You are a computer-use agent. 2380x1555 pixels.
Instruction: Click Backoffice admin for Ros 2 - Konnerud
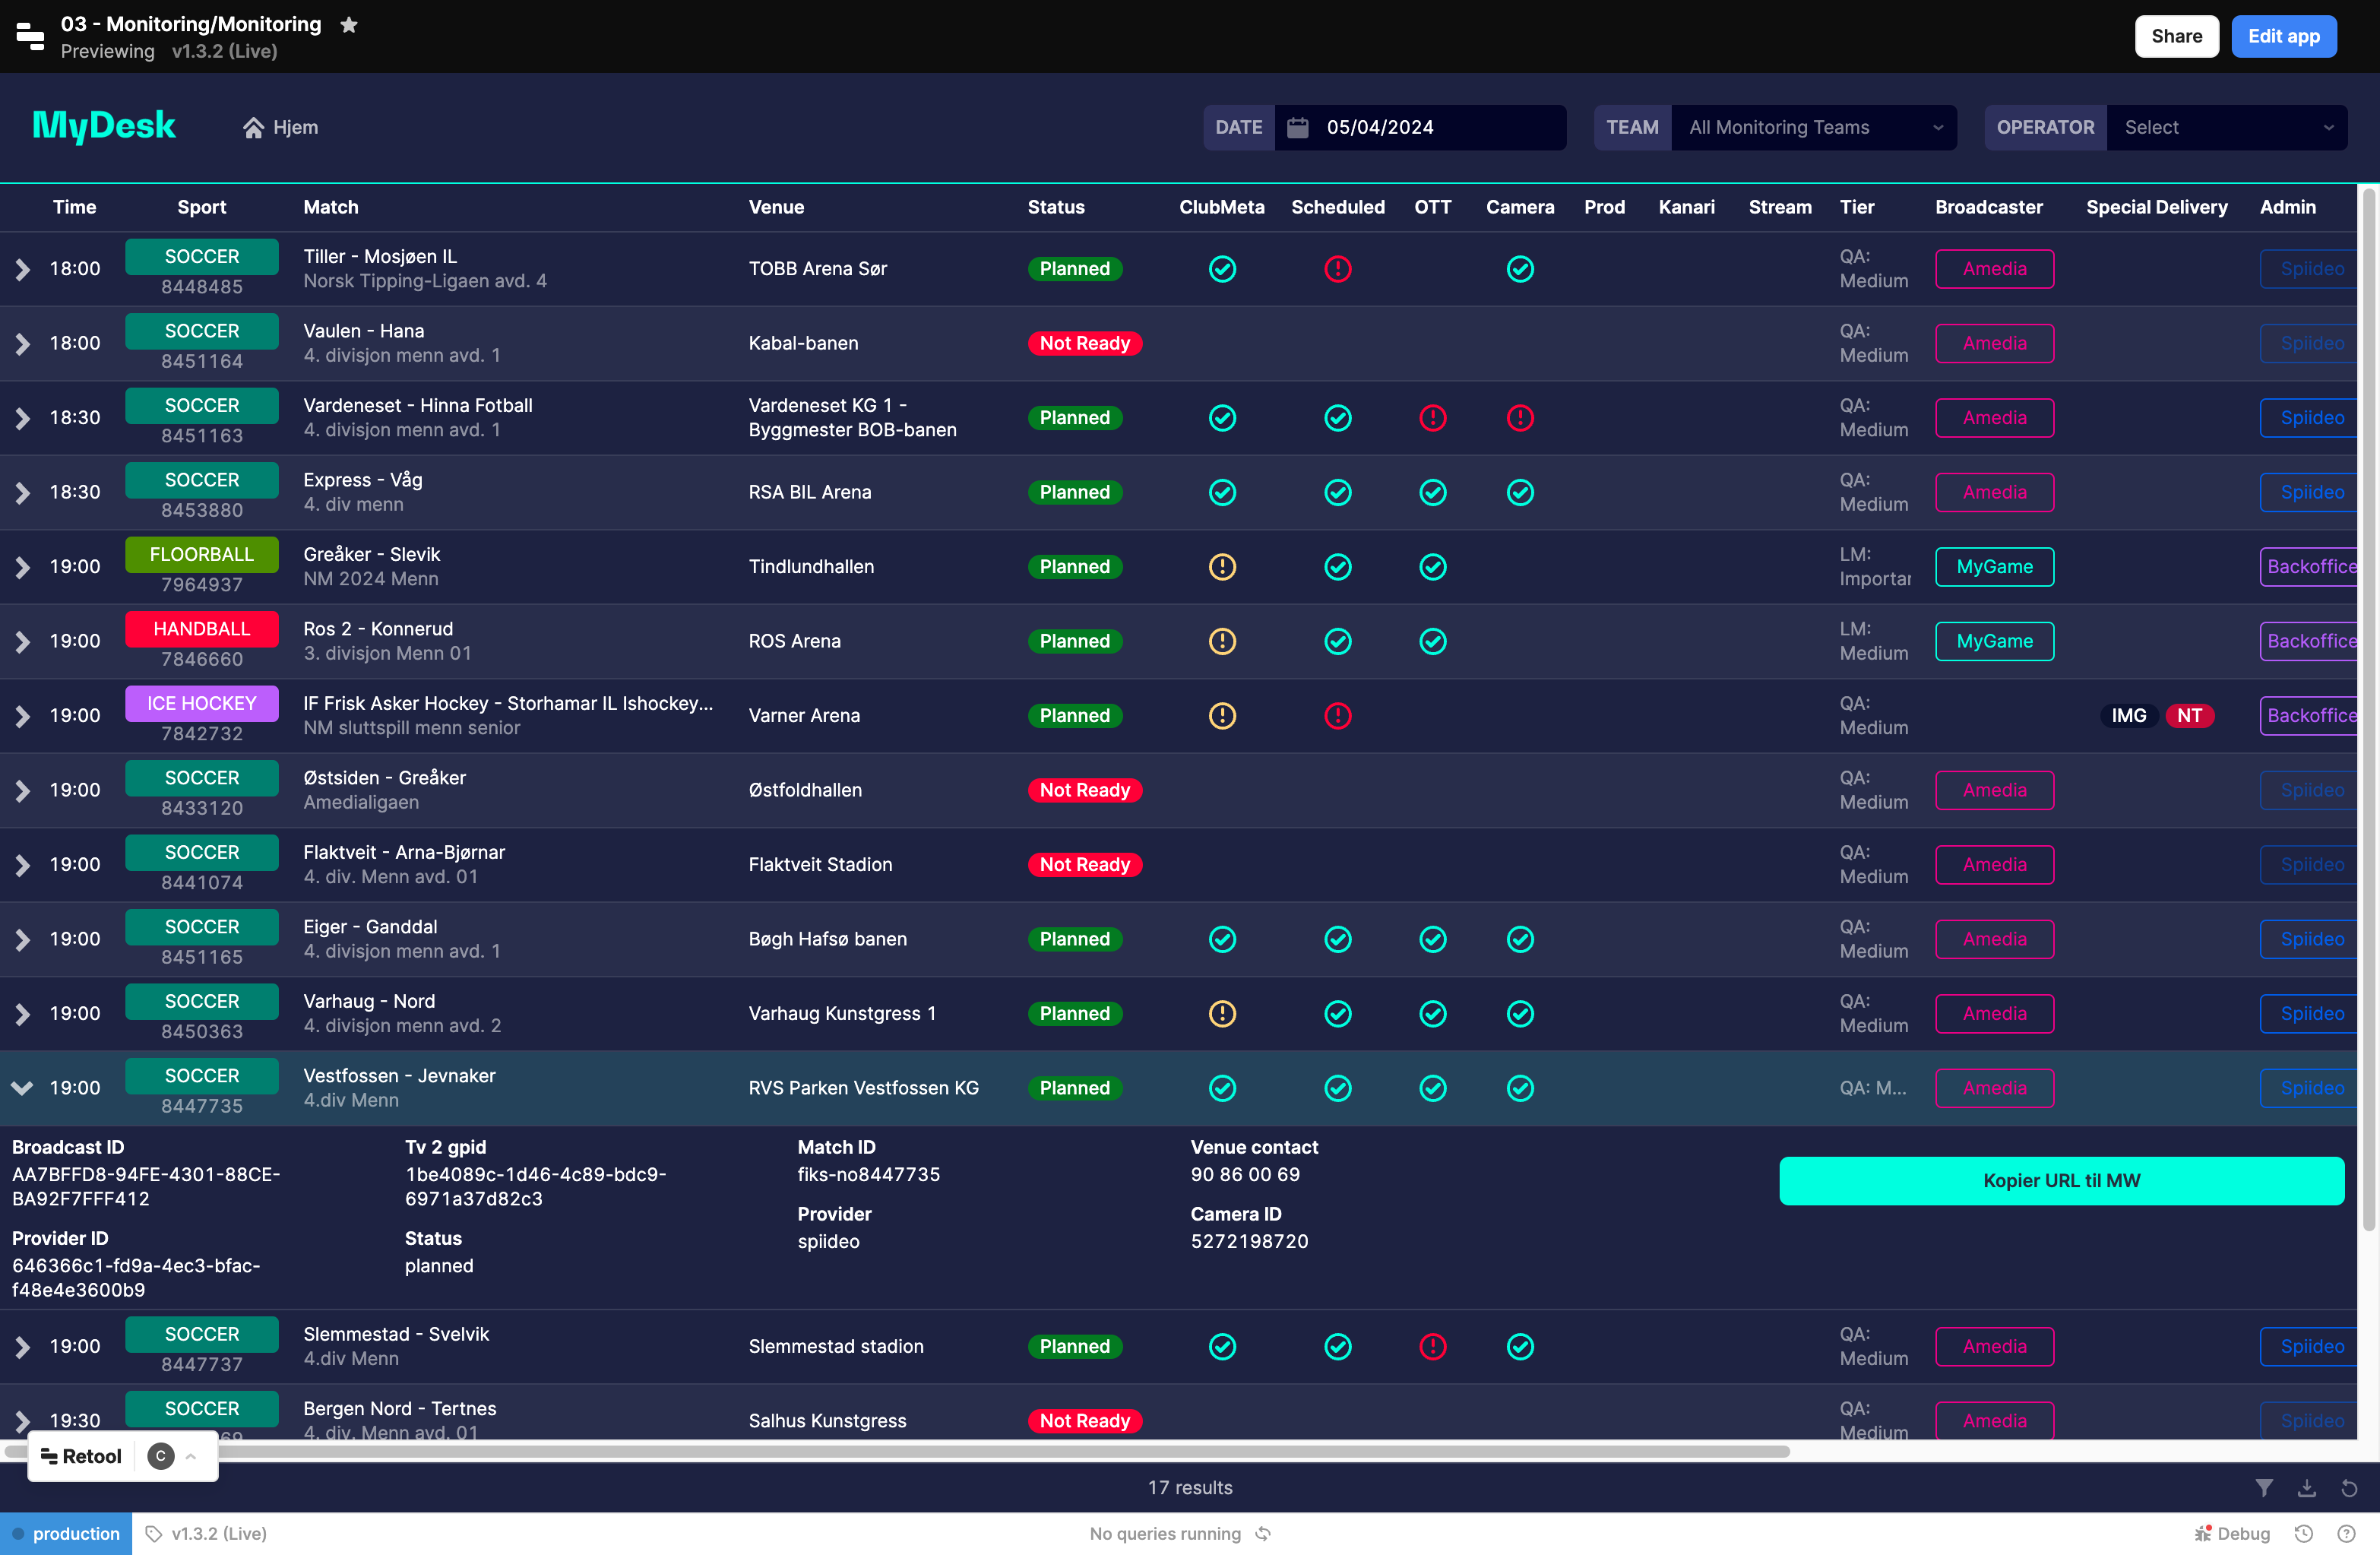(2310, 641)
